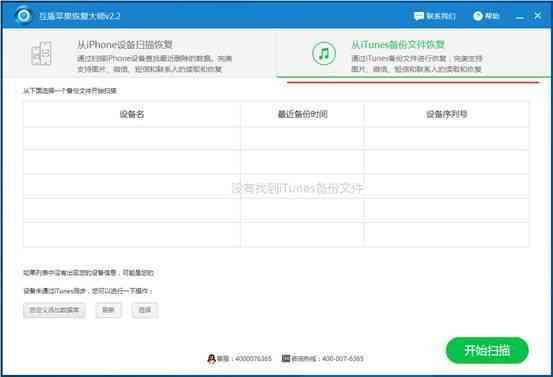Click the 最近备份时间 column header
The image size is (553, 377).
pos(303,114)
